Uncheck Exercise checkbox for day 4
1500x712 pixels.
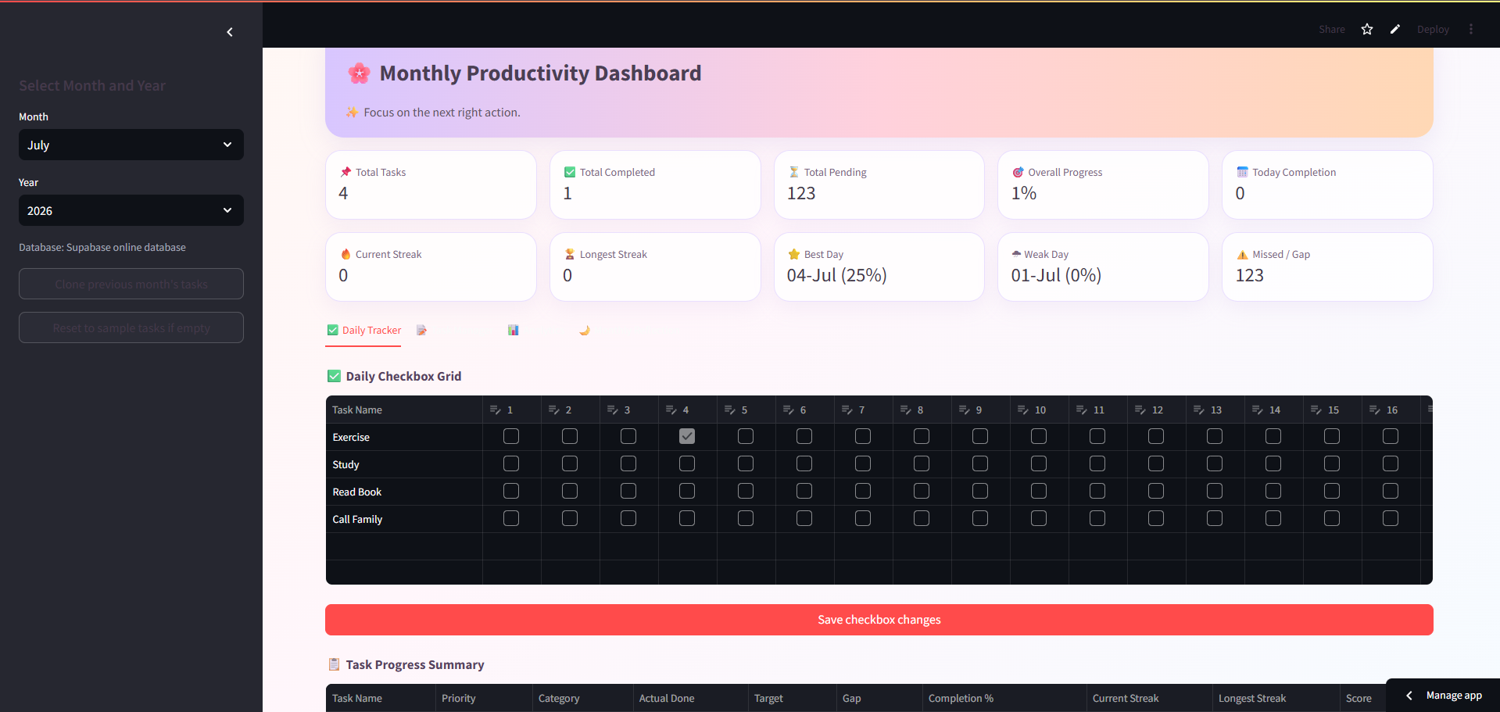click(687, 436)
